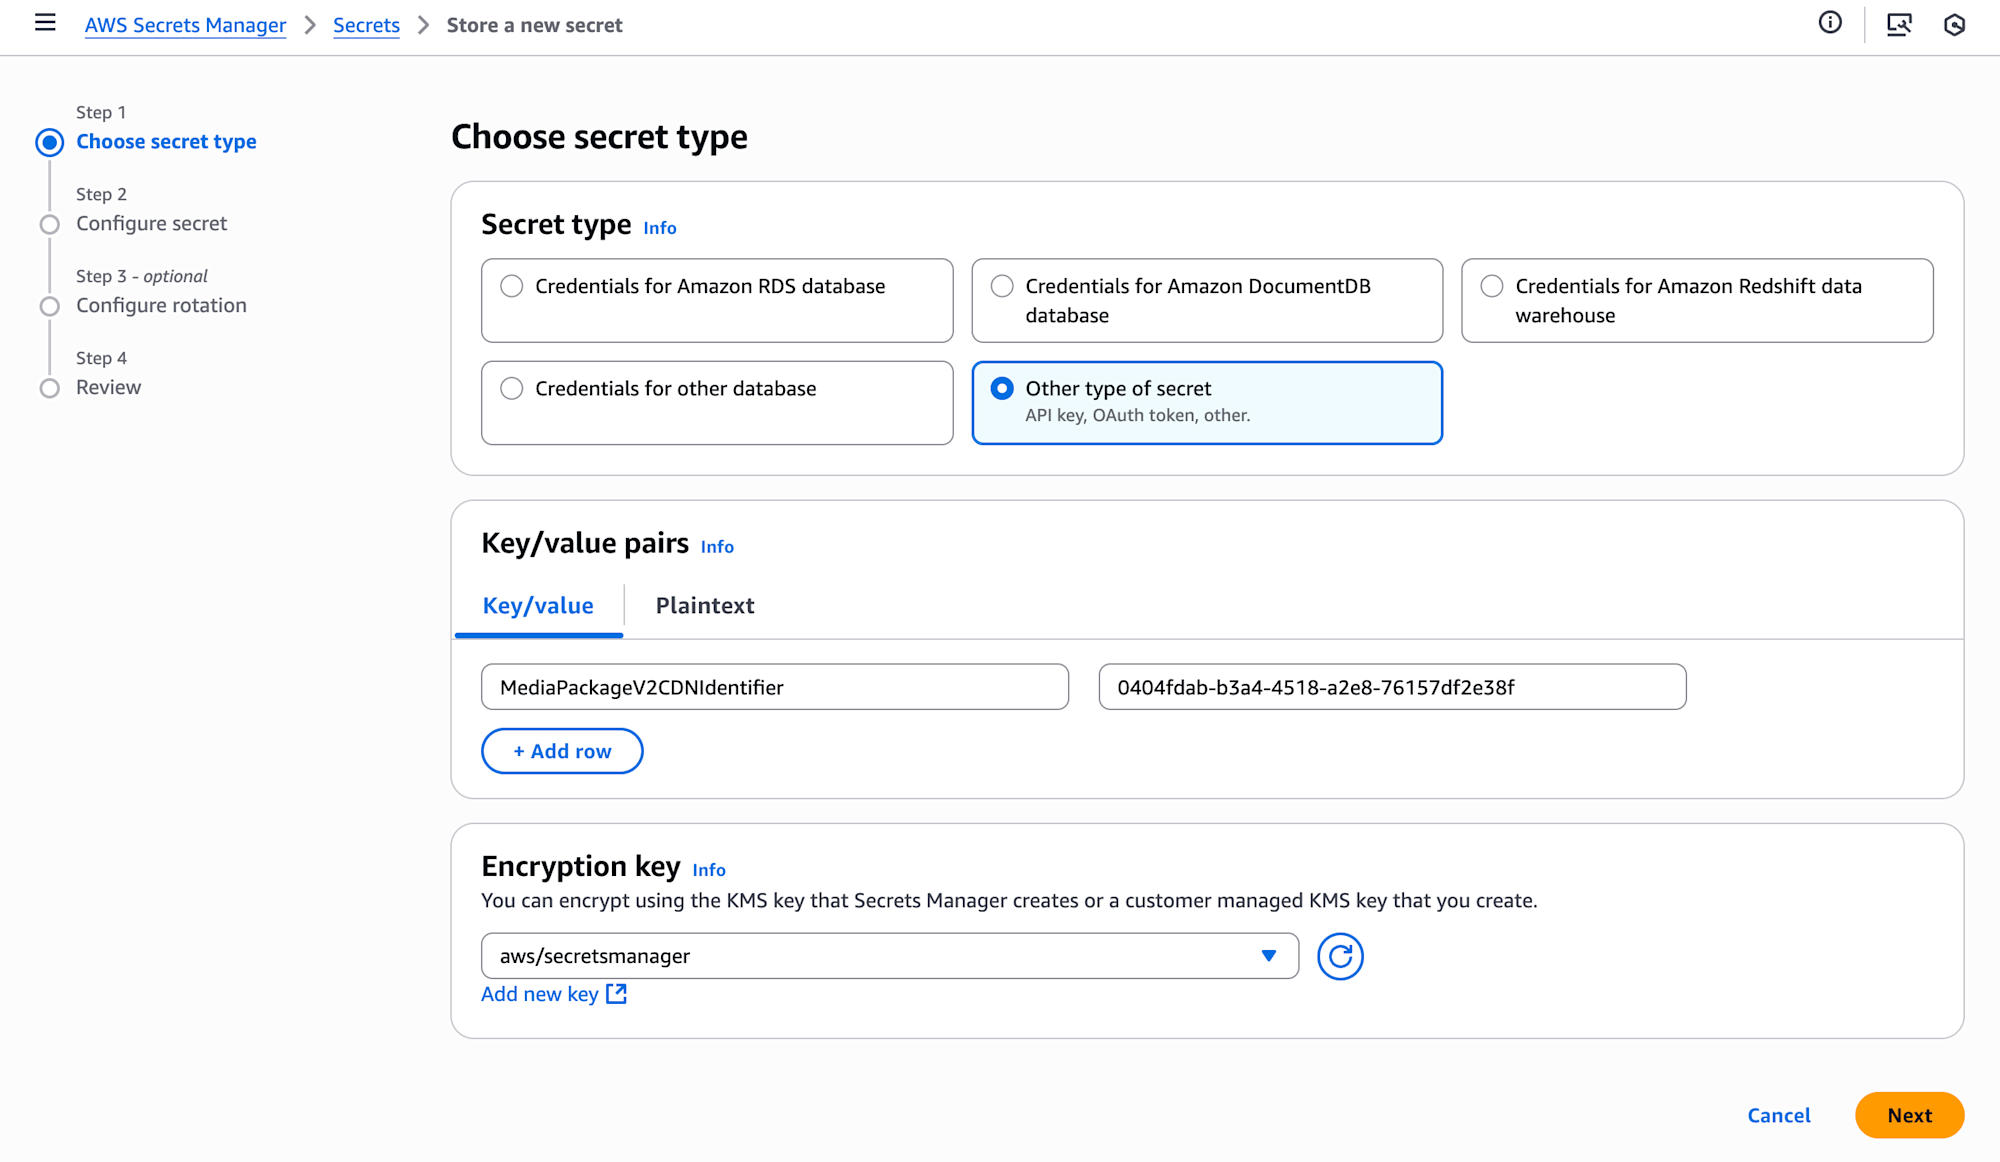
Task: Click the MediaPackageV2CDNIdentifier key field
Action: point(774,687)
